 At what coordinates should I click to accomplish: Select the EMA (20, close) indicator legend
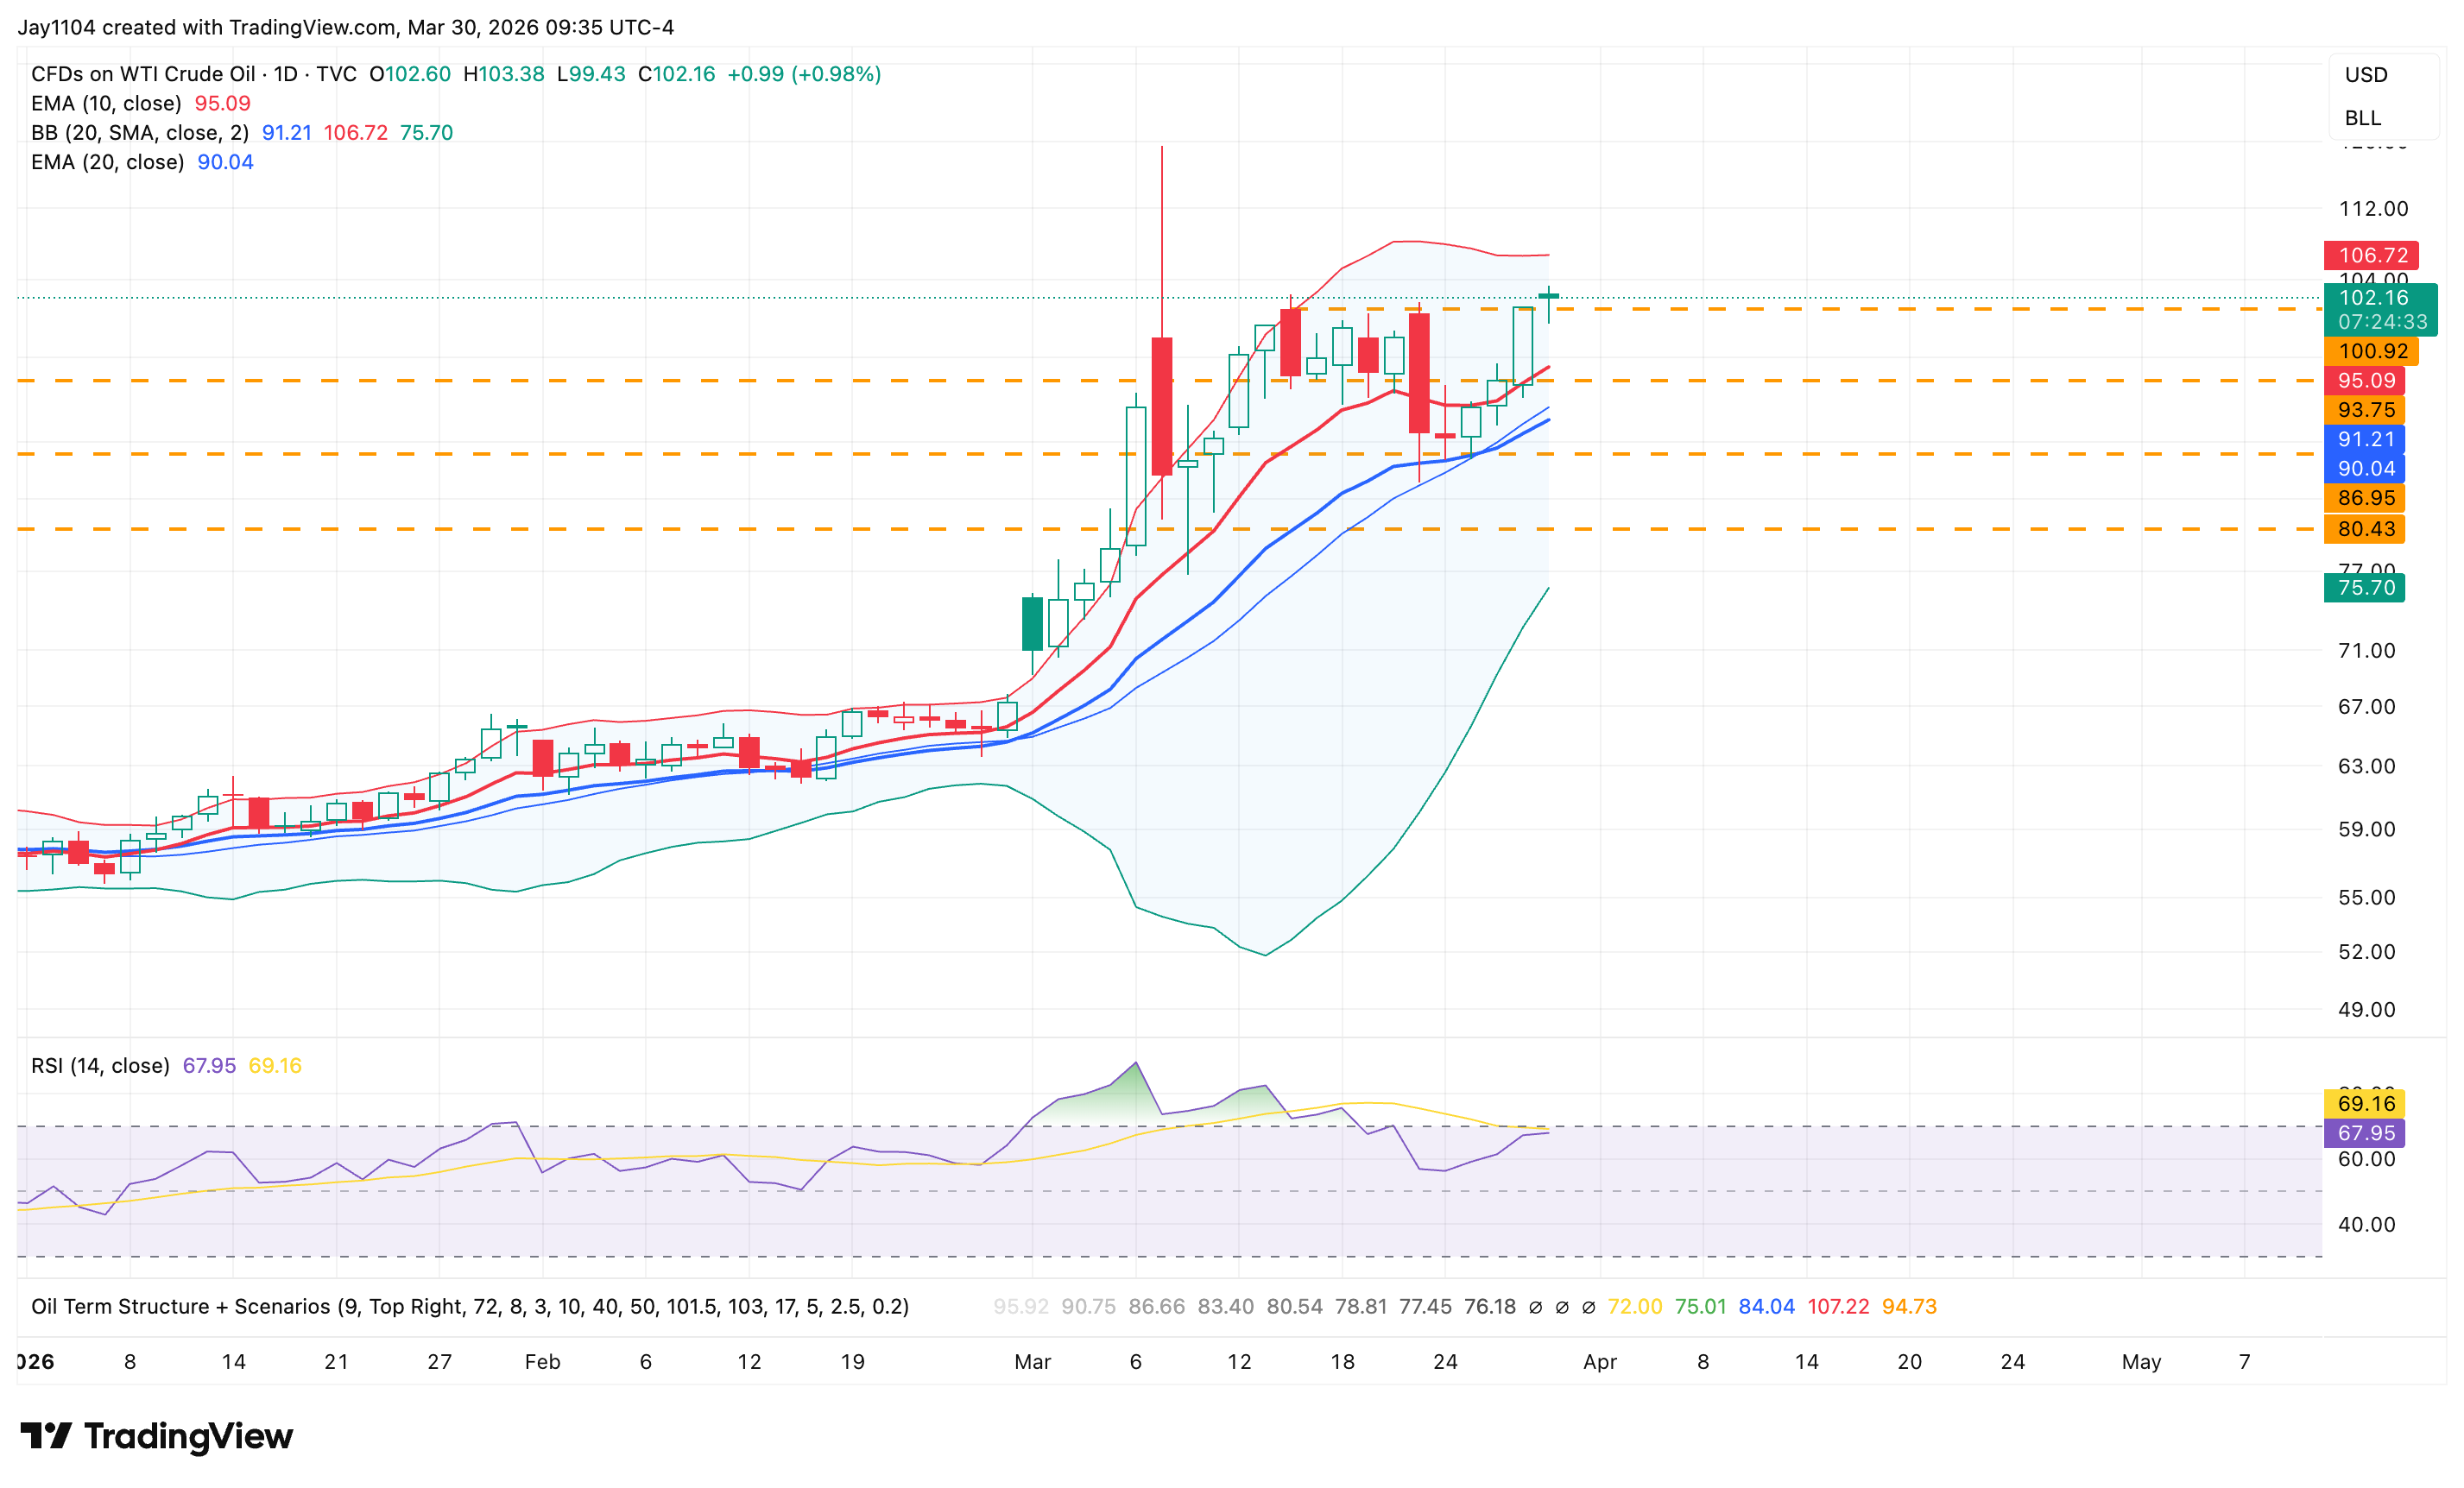click(107, 162)
